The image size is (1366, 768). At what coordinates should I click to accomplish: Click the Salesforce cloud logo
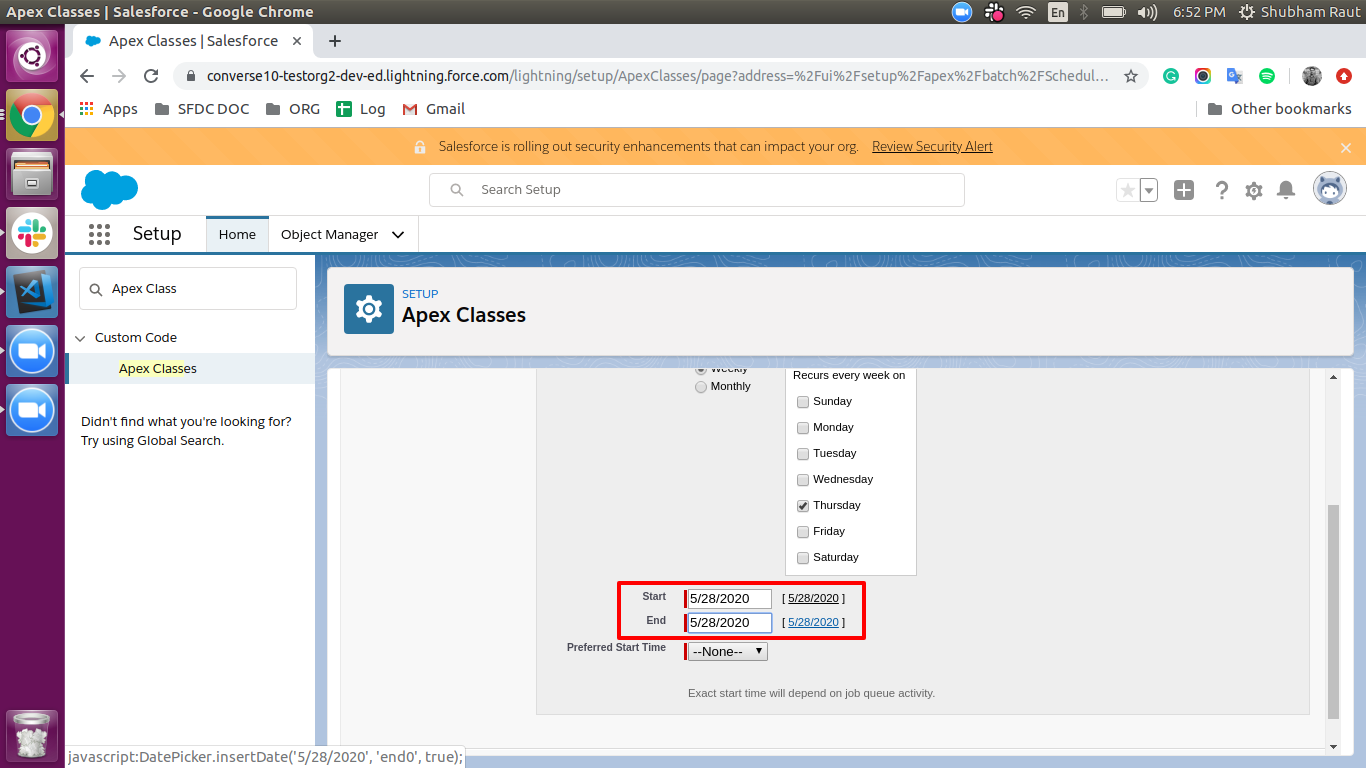coord(110,189)
